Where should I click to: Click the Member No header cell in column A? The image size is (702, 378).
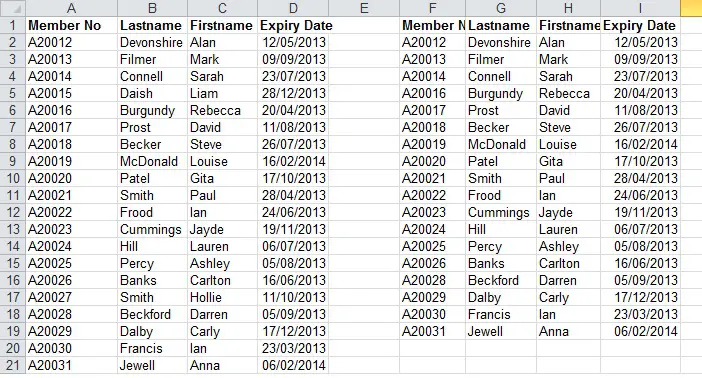click(x=72, y=26)
